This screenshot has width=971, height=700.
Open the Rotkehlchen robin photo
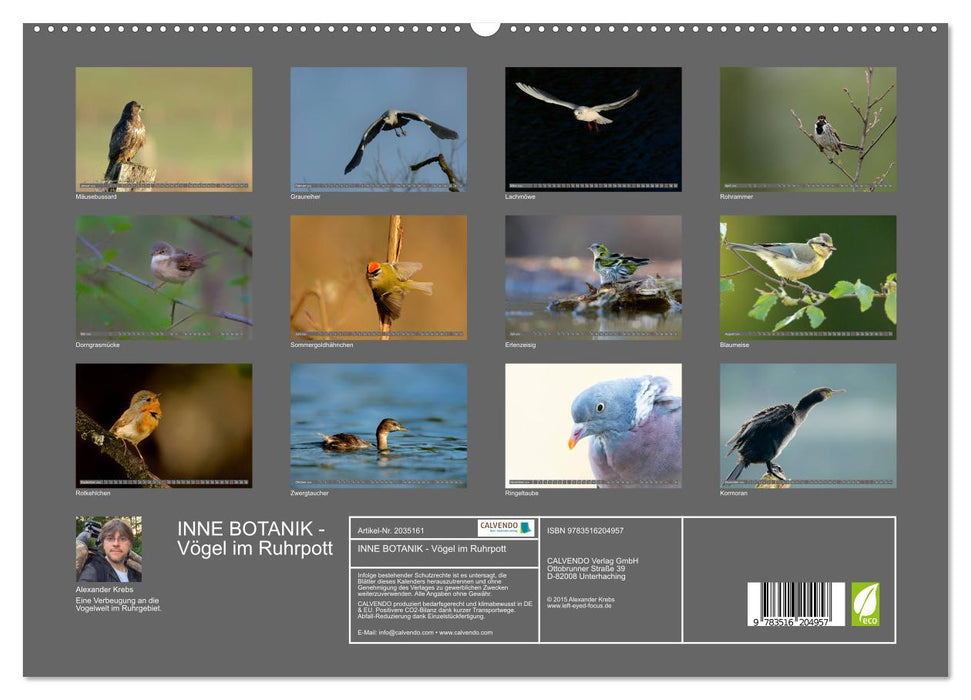click(164, 425)
